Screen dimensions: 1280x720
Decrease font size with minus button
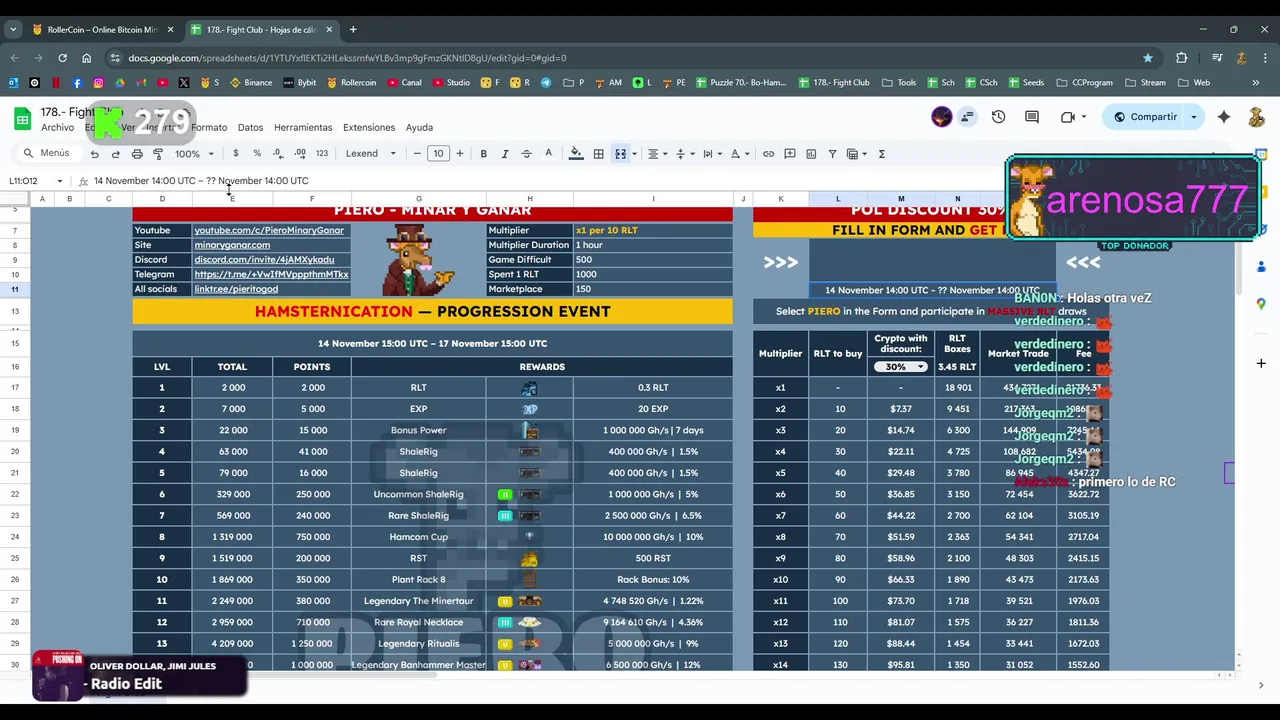point(417,154)
